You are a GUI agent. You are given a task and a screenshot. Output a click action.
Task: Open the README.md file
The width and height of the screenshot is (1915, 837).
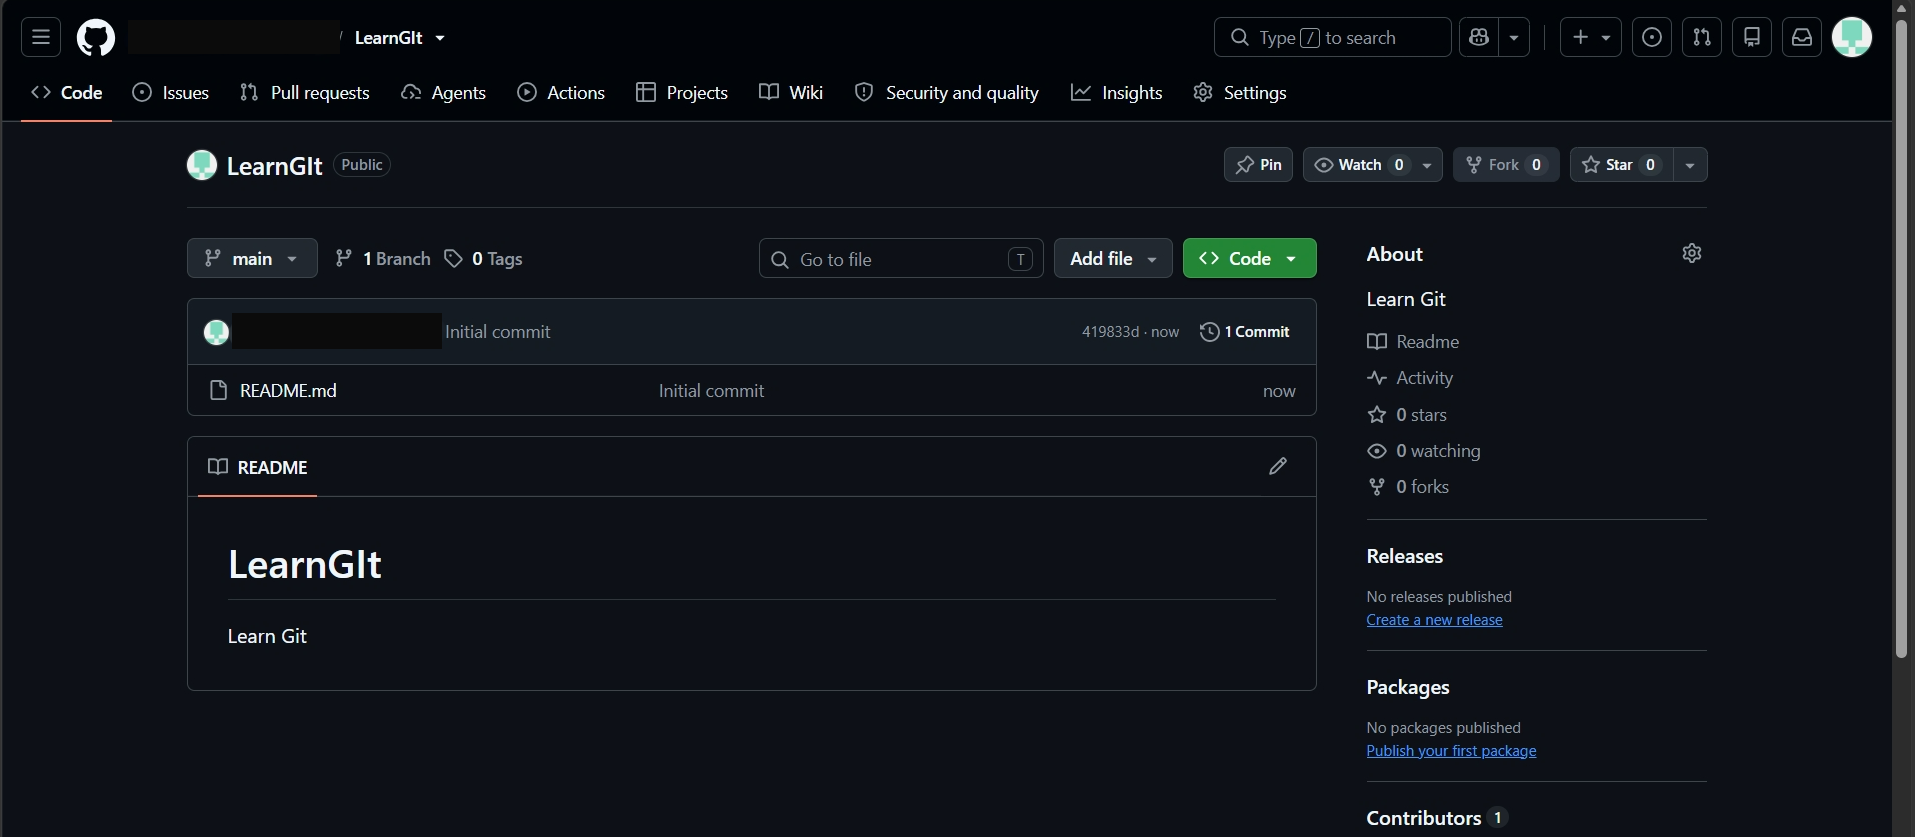(x=288, y=391)
